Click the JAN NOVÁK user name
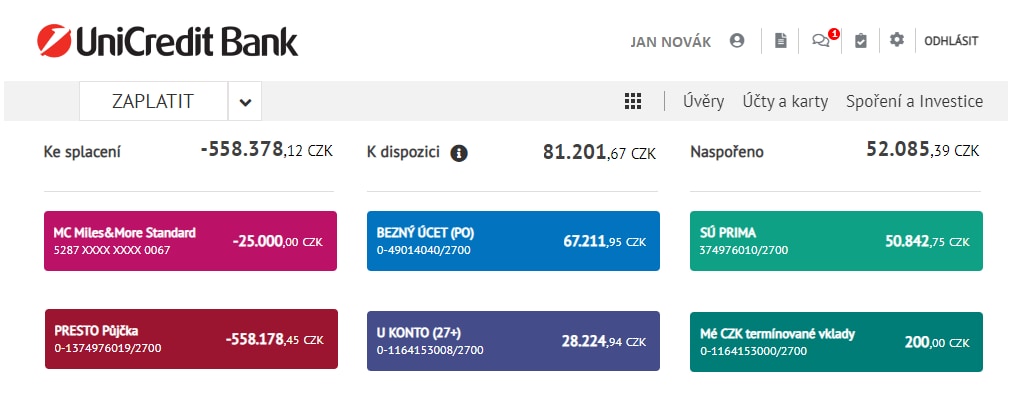Image resolution: width=1011 pixels, height=405 pixels. pos(670,42)
